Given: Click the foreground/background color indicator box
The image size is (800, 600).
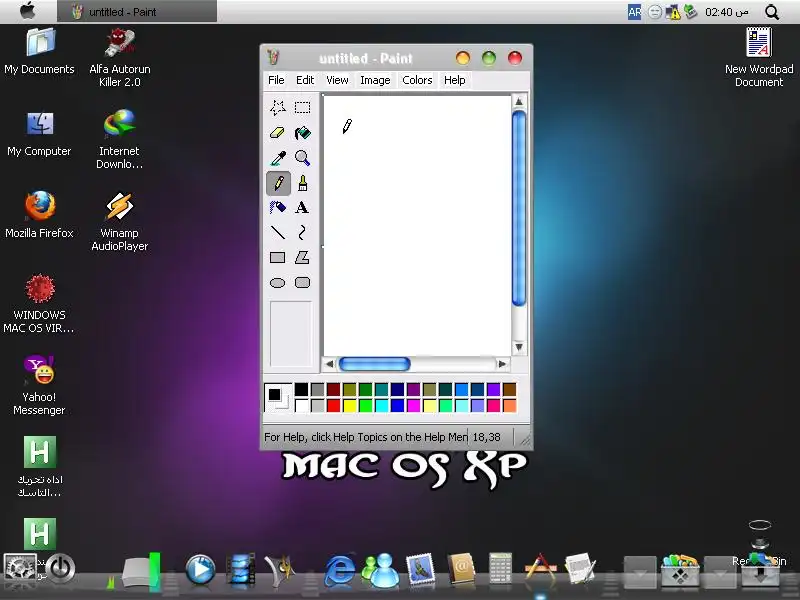Looking at the screenshot, I should pos(278,397).
